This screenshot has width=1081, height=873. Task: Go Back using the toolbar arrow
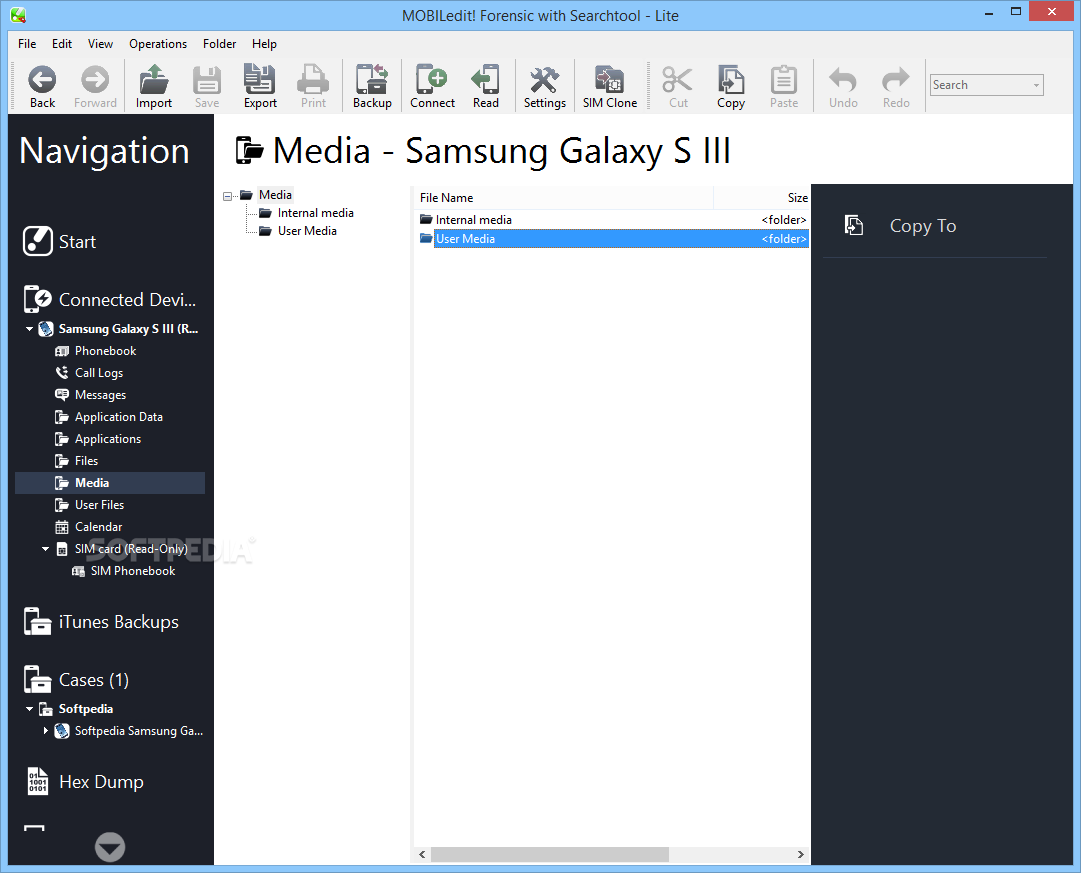tap(42, 87)
